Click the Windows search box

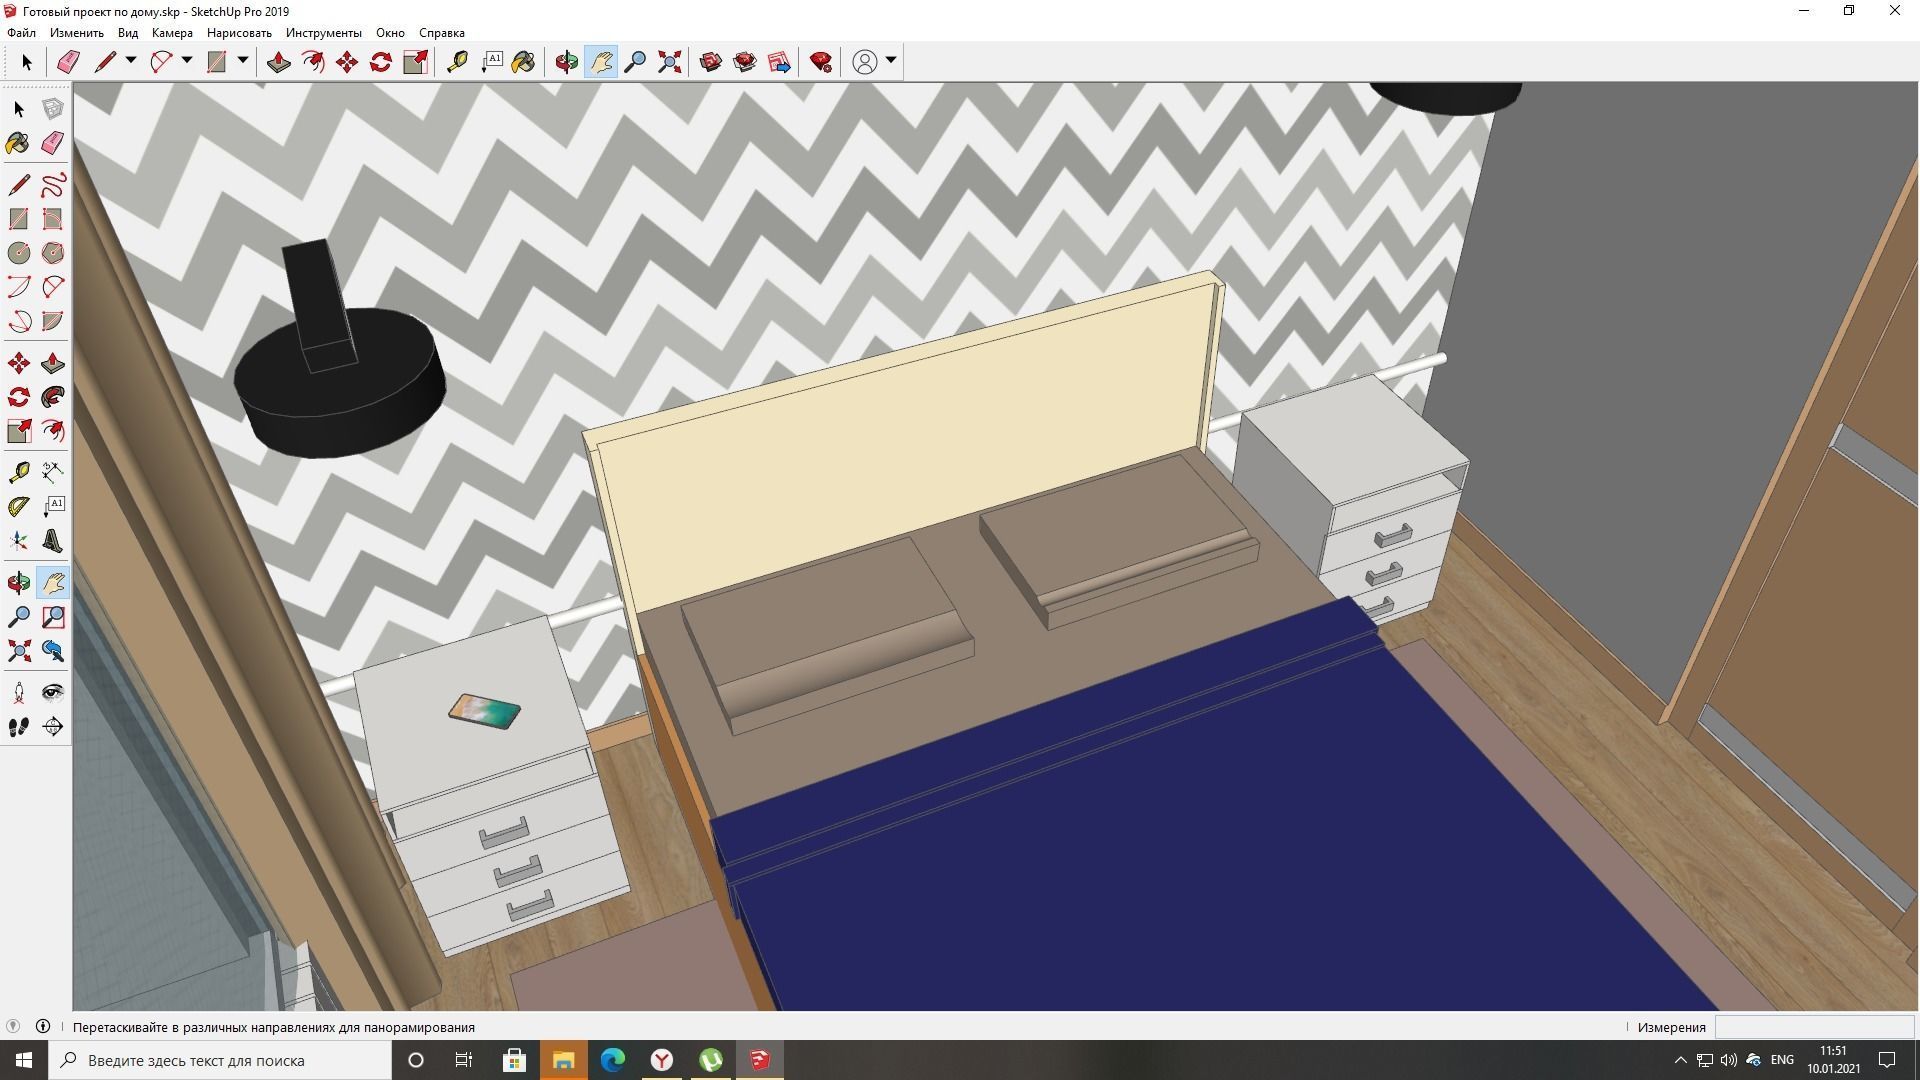220,1060
